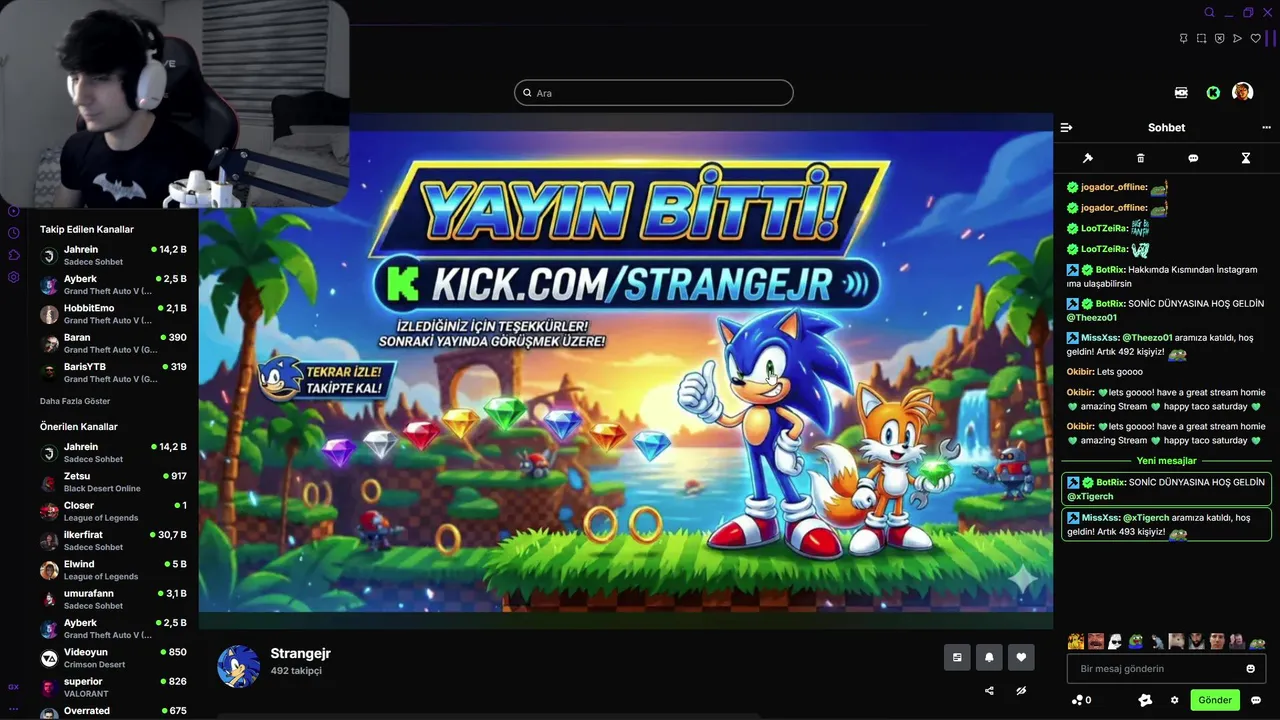Click Okibir's username on the "Lets goooo" message
1280x720 pixels.
tap(1081, 372)
